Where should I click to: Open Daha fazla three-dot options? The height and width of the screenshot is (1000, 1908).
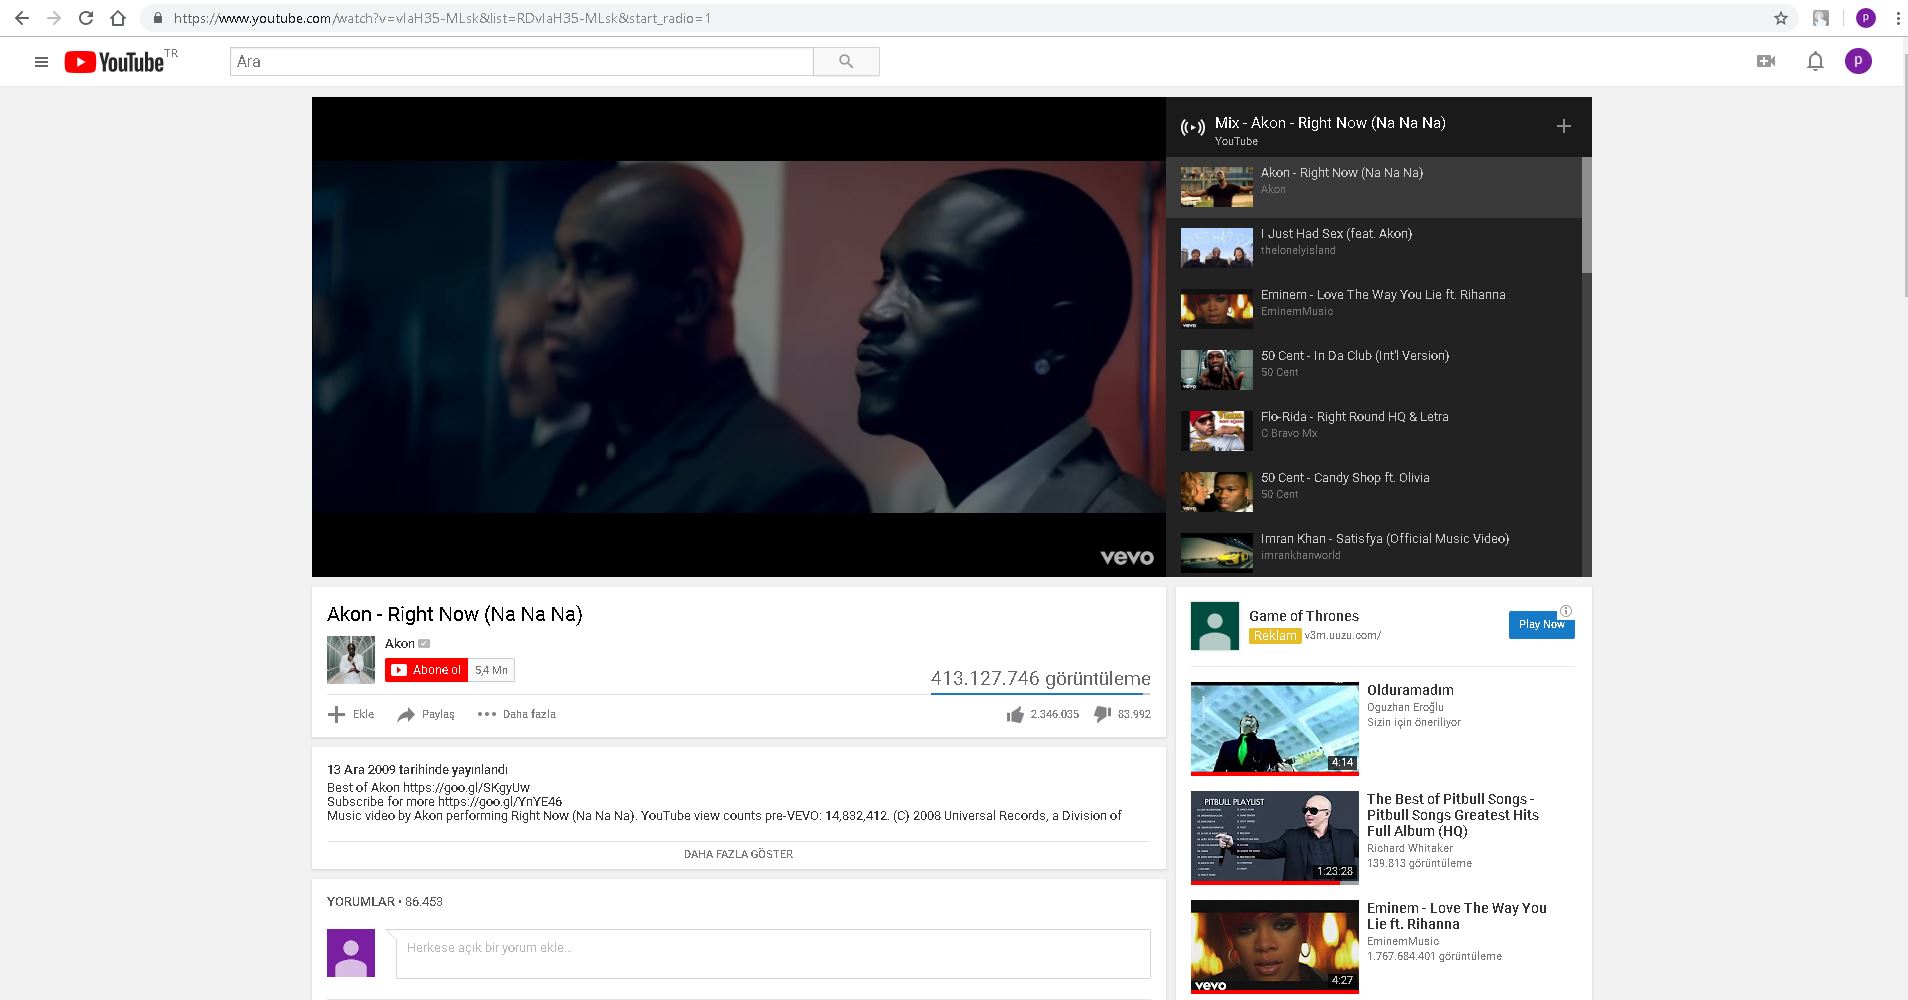point(487,714)
